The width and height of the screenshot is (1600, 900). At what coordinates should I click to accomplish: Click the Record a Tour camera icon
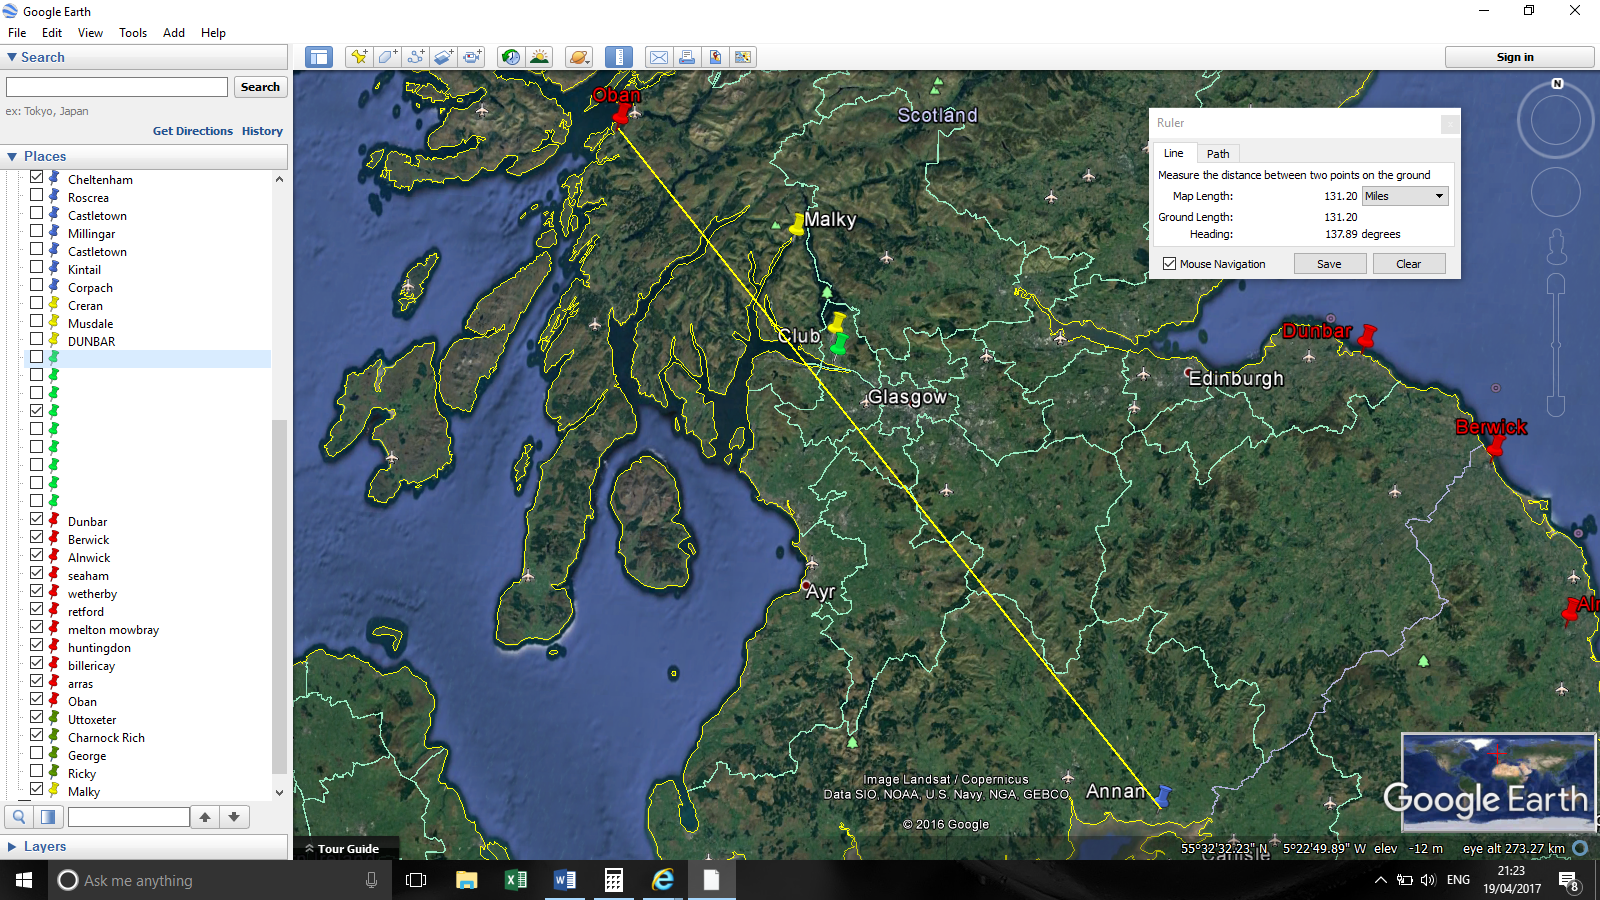click(x=472, y=57)
